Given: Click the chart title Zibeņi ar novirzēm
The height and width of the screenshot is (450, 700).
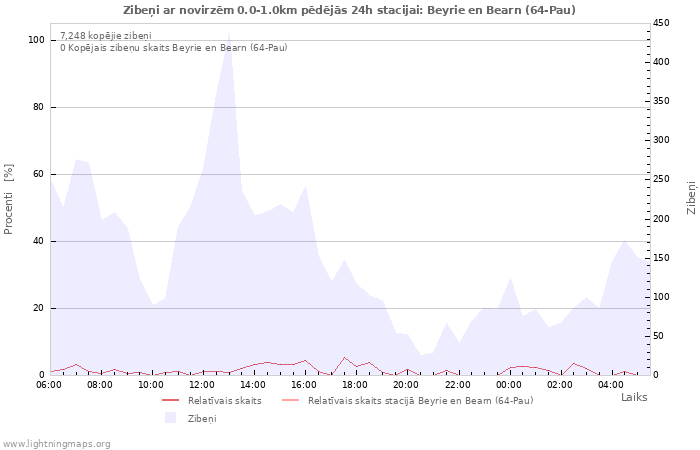Looking at the screenshot, I should pyautogui.click(x=349, y=10).
